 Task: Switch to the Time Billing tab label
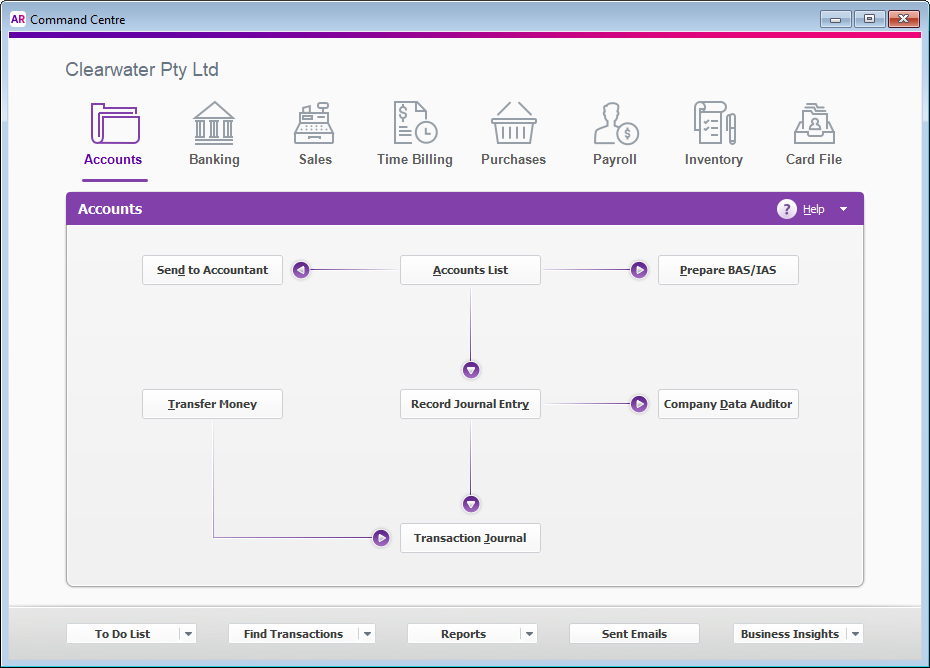(415, 160)
